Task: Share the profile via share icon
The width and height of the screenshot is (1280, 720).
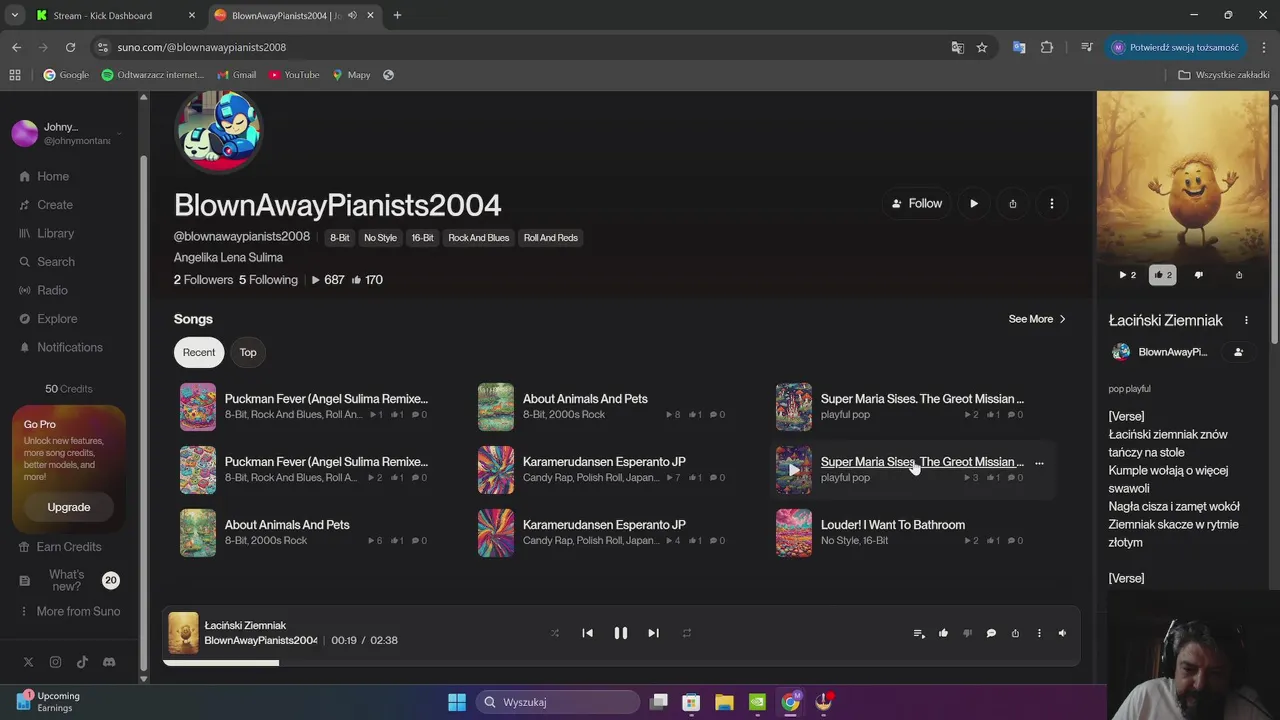Action: pyautogui.click(x=1013, y=204)
